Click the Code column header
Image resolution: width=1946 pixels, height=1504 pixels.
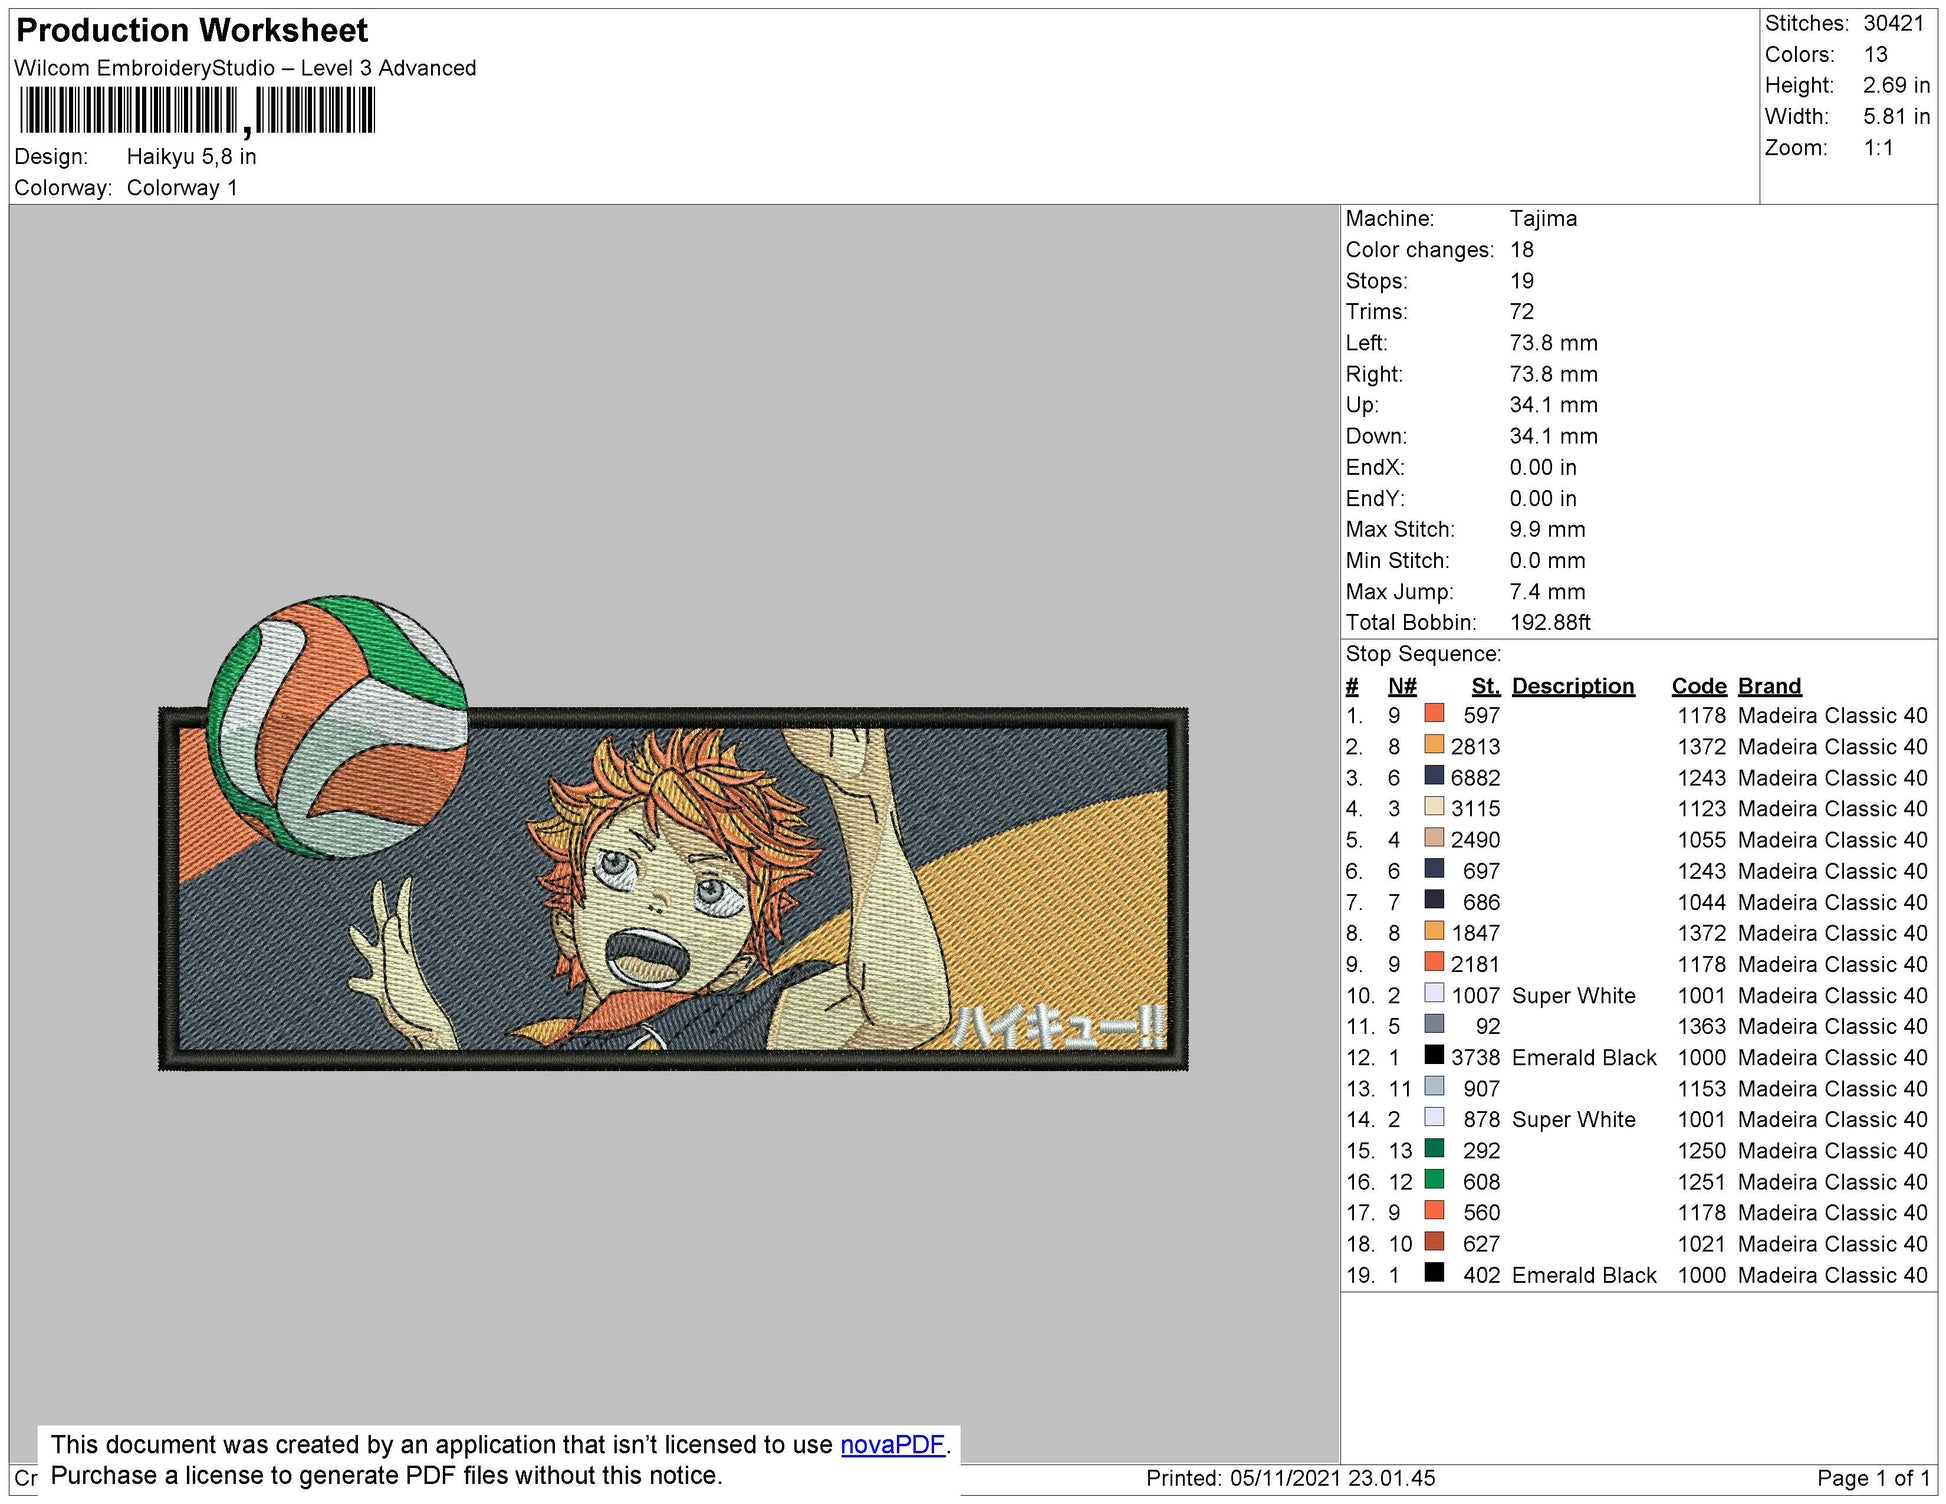click(1699, 686)
